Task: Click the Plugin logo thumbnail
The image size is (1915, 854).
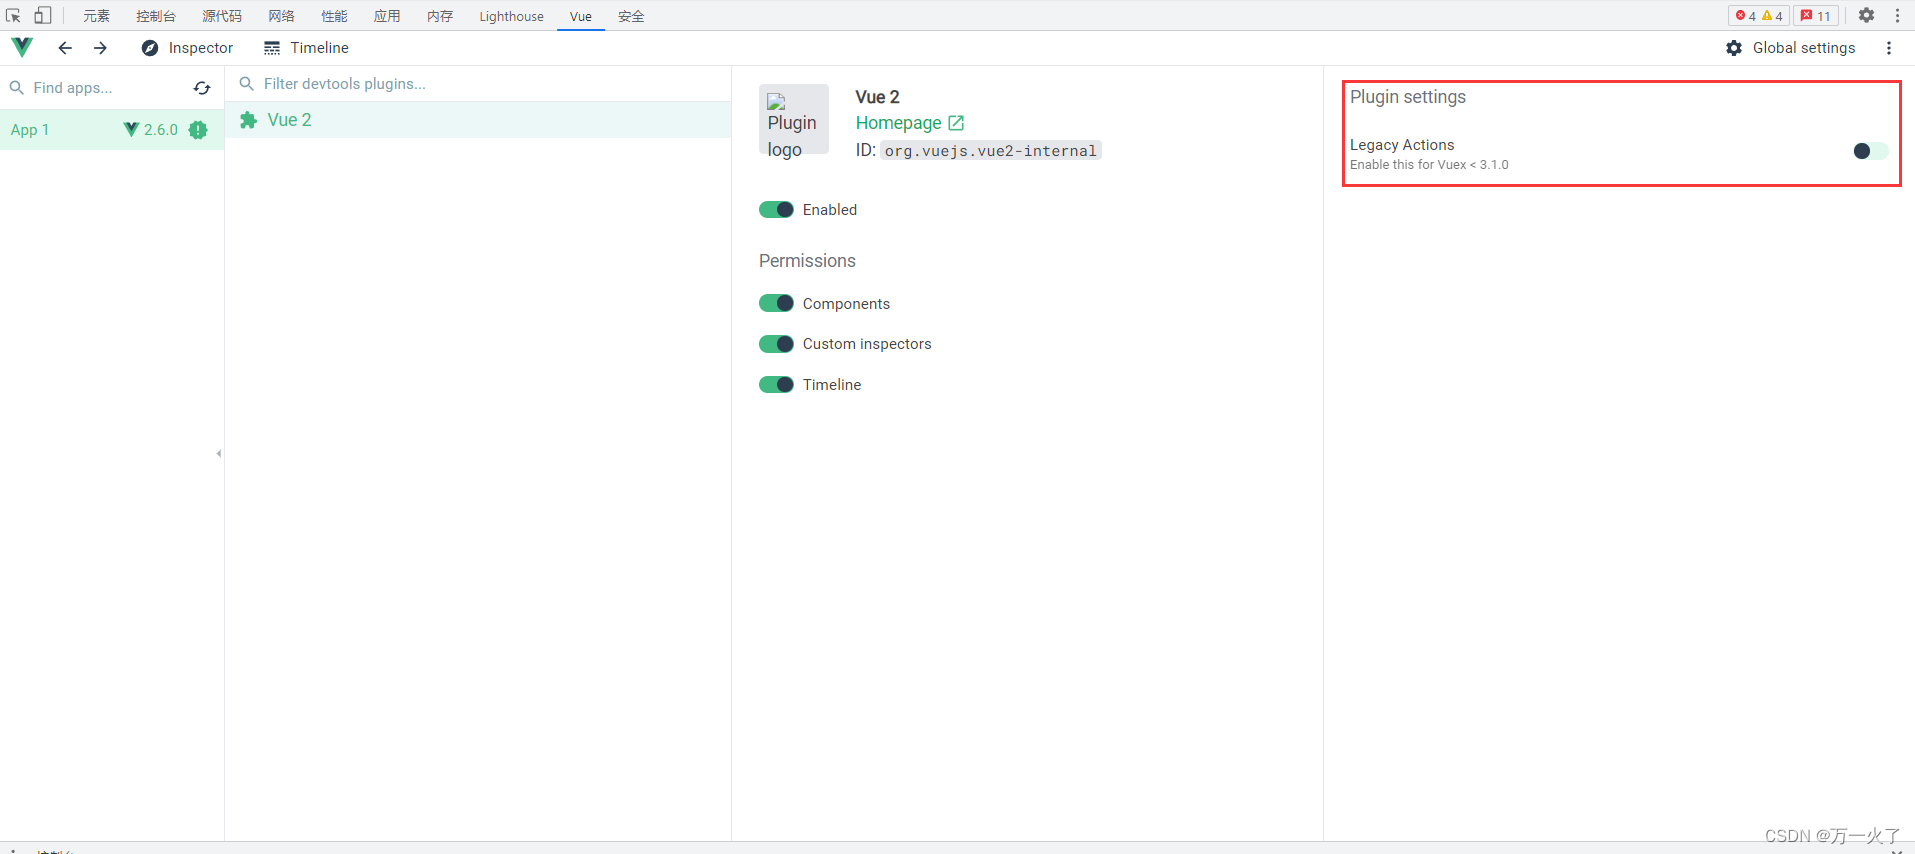Action: coord(793,119)
